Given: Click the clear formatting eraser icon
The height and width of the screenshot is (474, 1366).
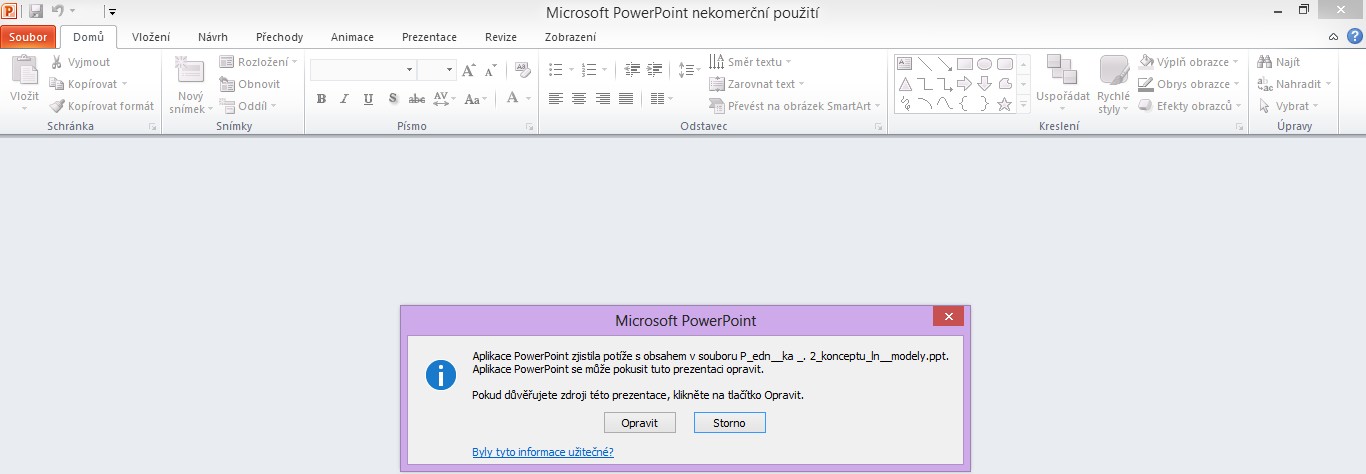Looking at the screenshot, I should tap(522, 70).
